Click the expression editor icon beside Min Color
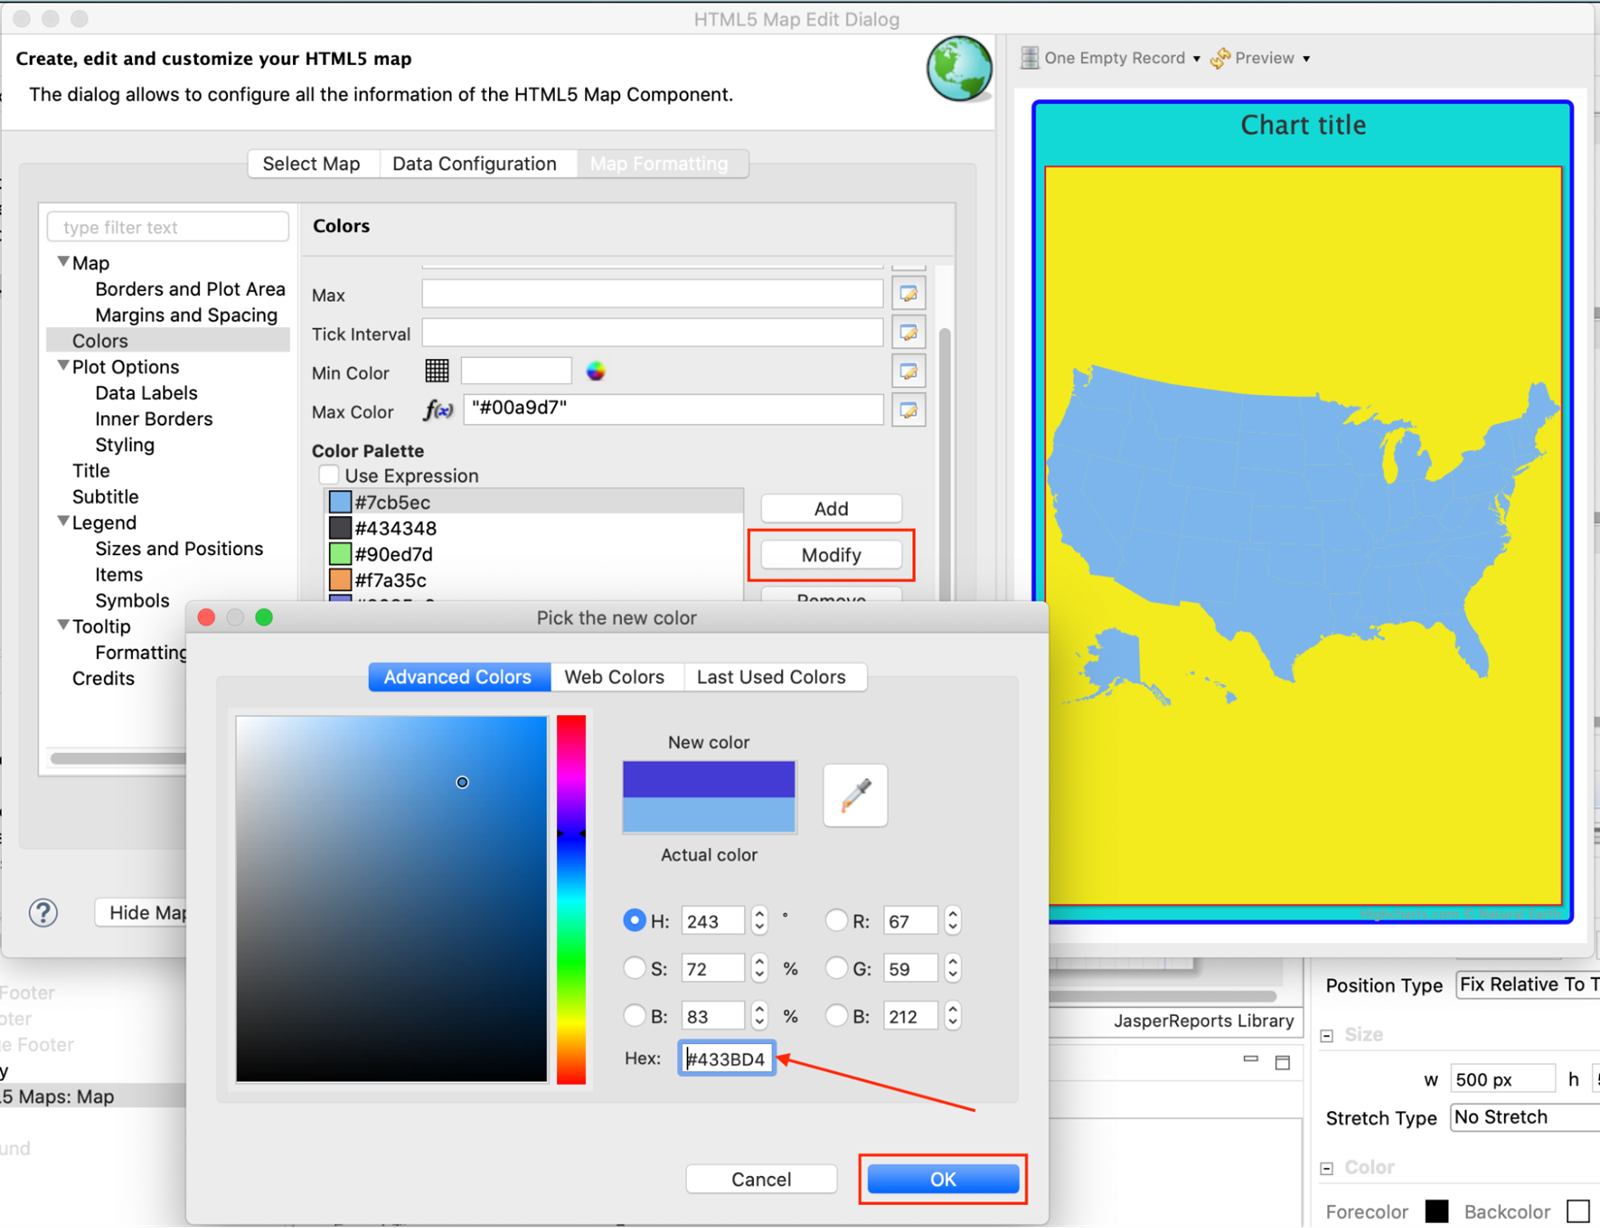The width and height of the screenshot is (1600, 1228). (908, 371)
